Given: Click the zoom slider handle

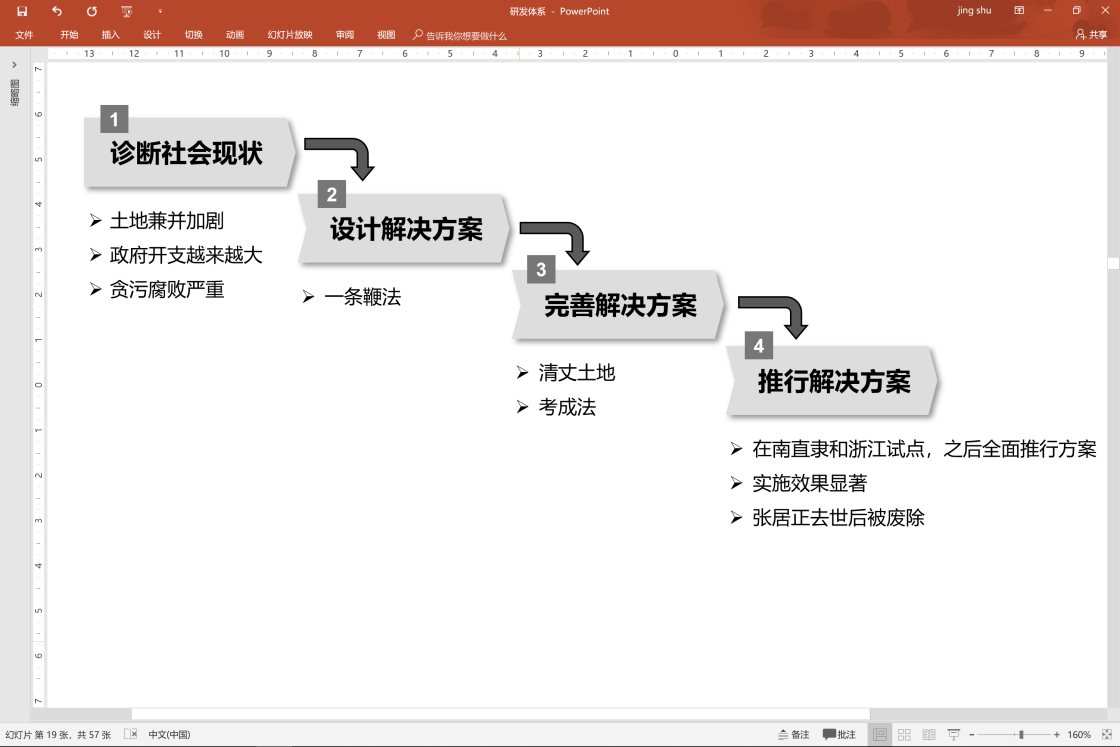Looking at the screenshot, I should click(x=1021, y=734).
